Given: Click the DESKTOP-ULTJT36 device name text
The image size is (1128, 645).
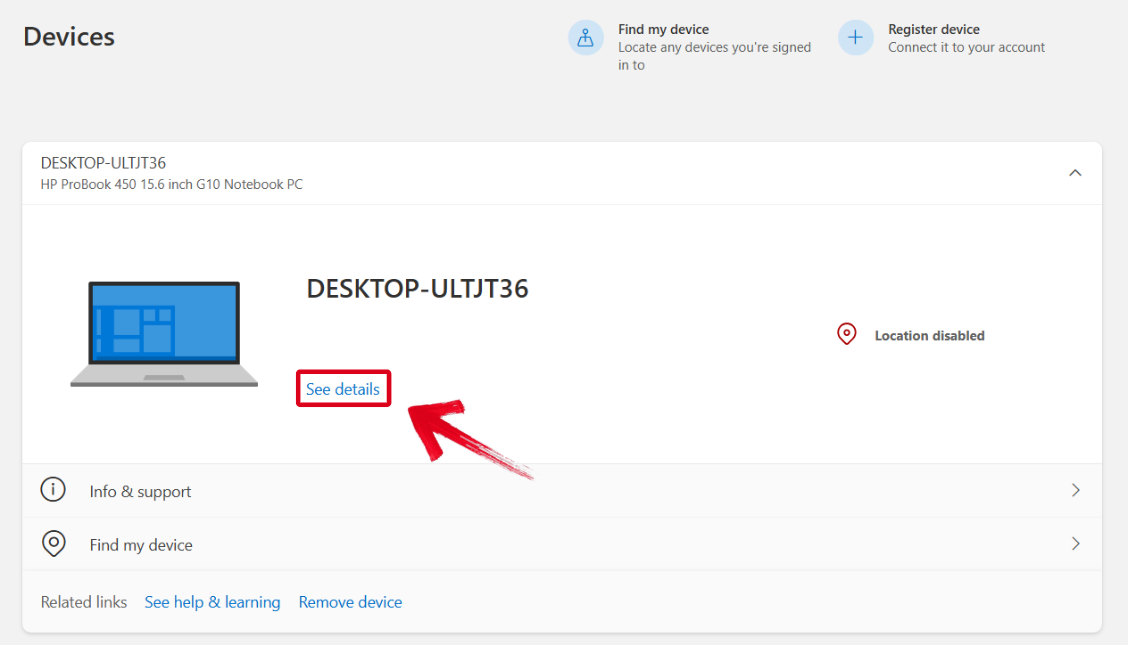Looking at the screenshot, I should click(x=417, y=288).
